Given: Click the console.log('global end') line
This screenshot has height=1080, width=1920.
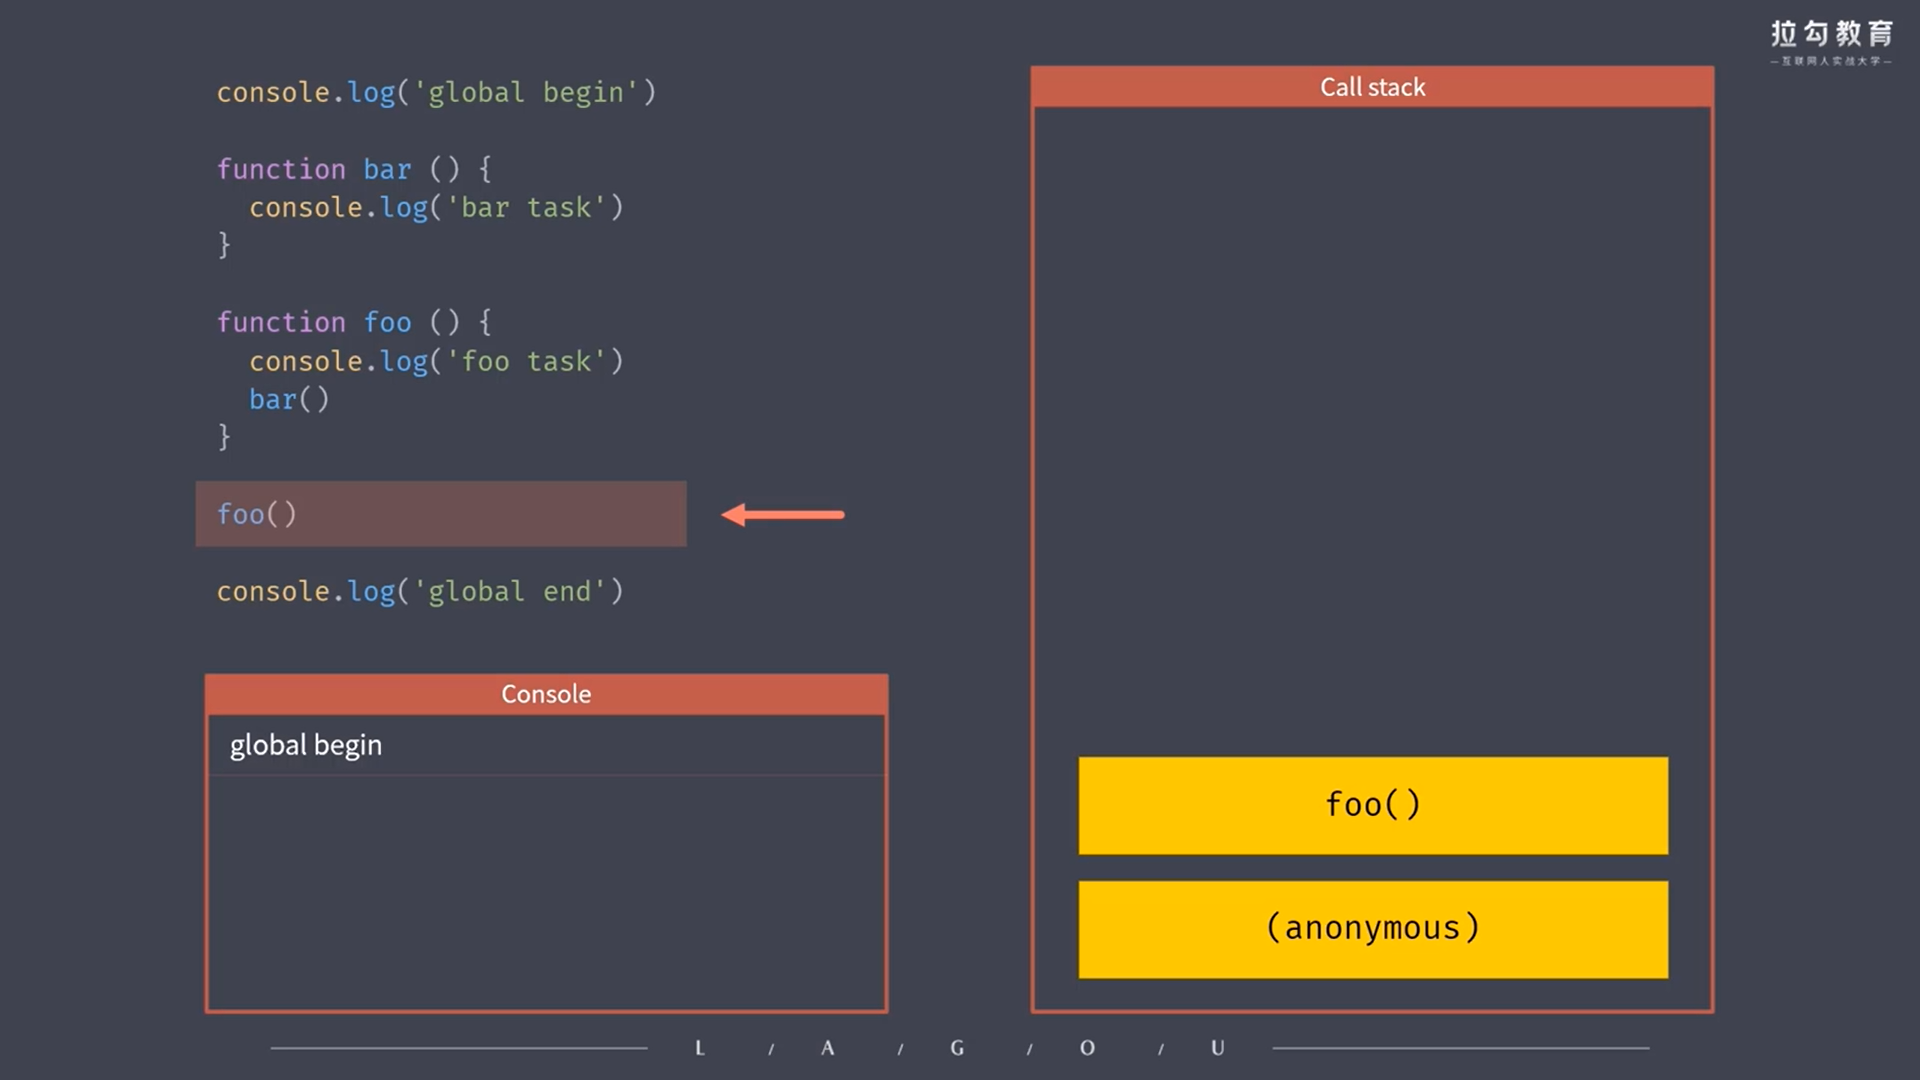Looking at the screenshot, I should pos(420,591).
